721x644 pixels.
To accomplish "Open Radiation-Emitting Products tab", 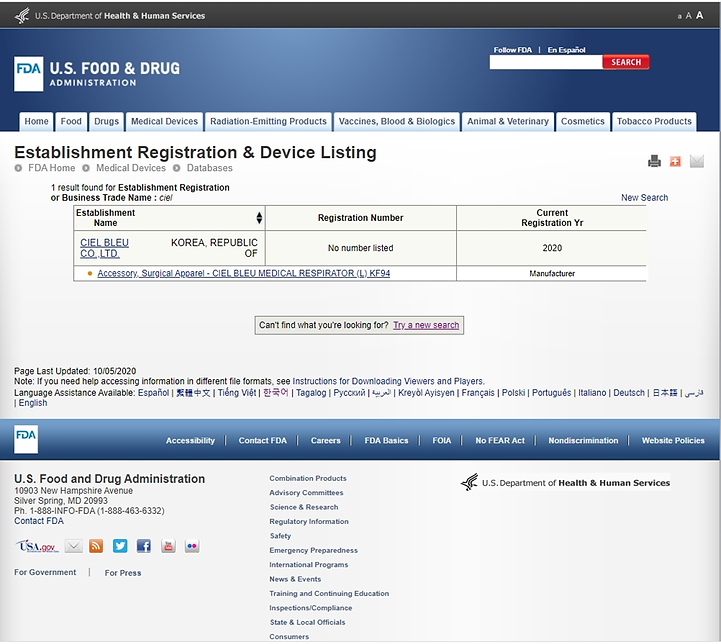I will pyautogui.click(x=268, y=121).
